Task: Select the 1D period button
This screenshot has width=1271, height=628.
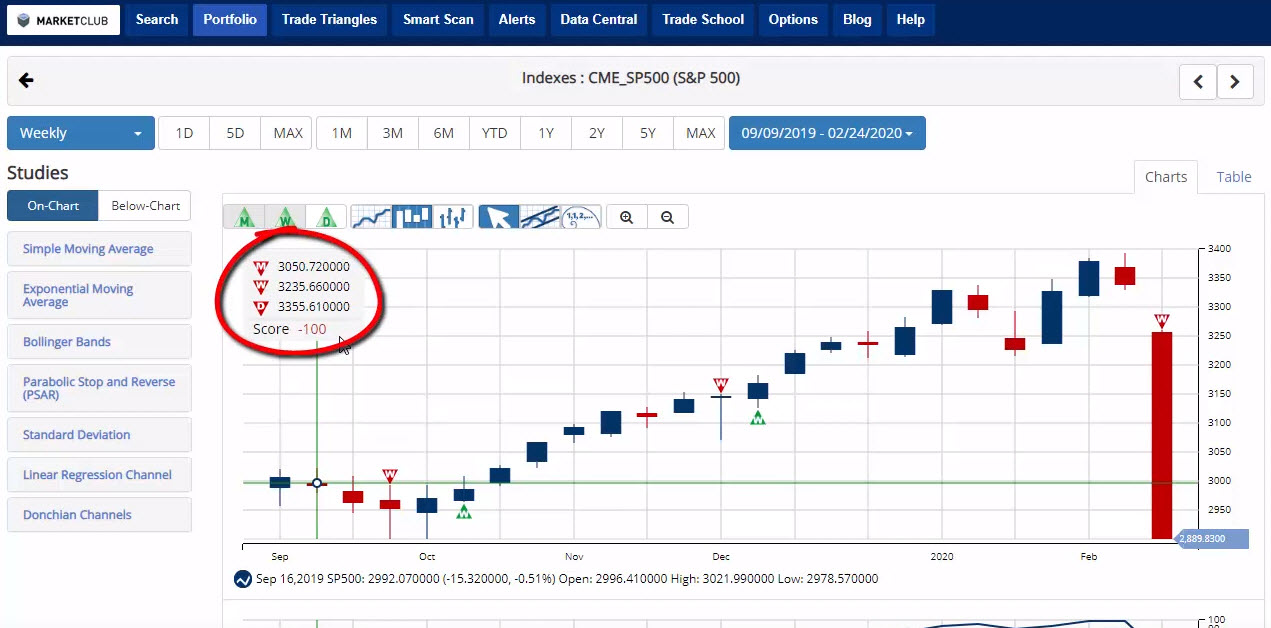Action: 184,133
